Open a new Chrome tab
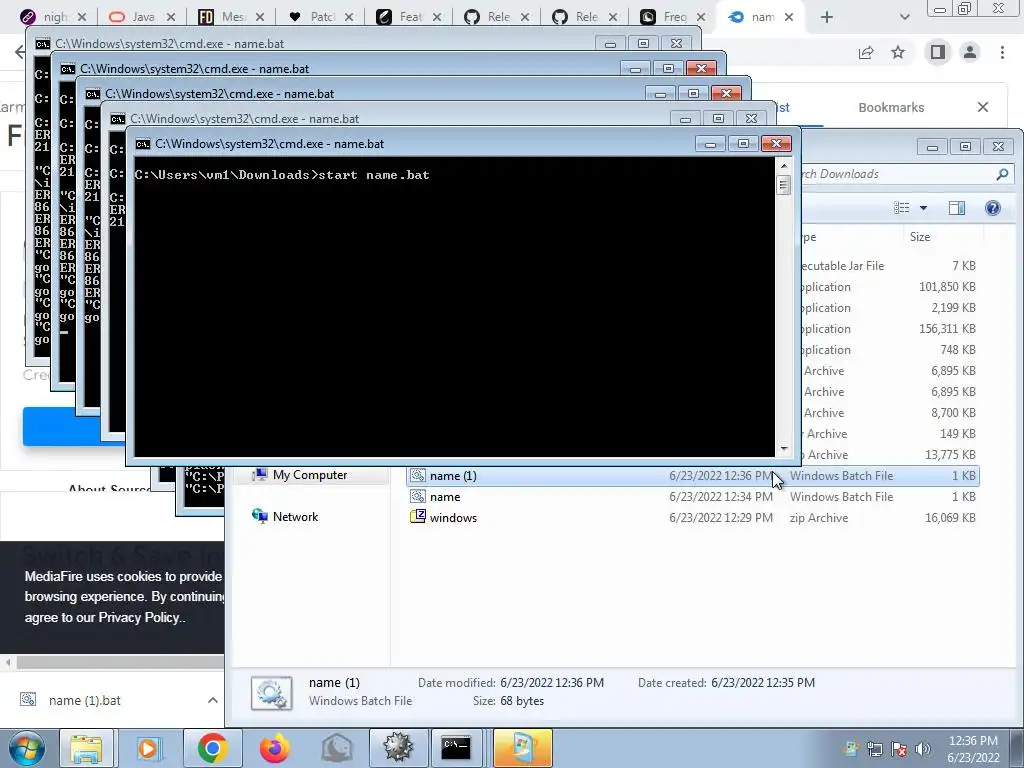The width and height of the screenshot is (1024, 768). (x=827, y=17)
